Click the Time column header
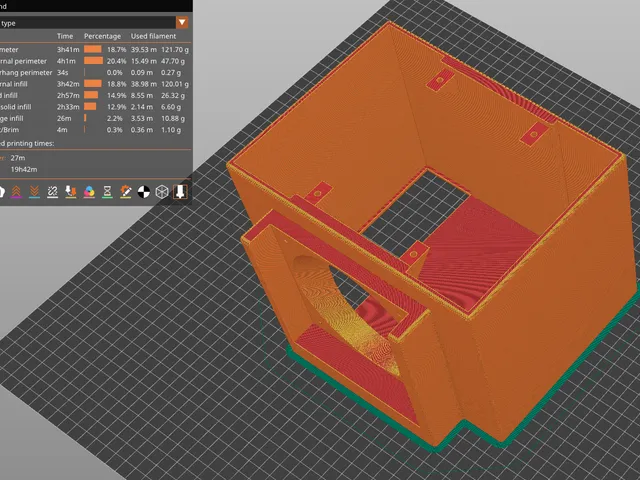This screenshot has height=480, width=640. click(x=65, y=36)
